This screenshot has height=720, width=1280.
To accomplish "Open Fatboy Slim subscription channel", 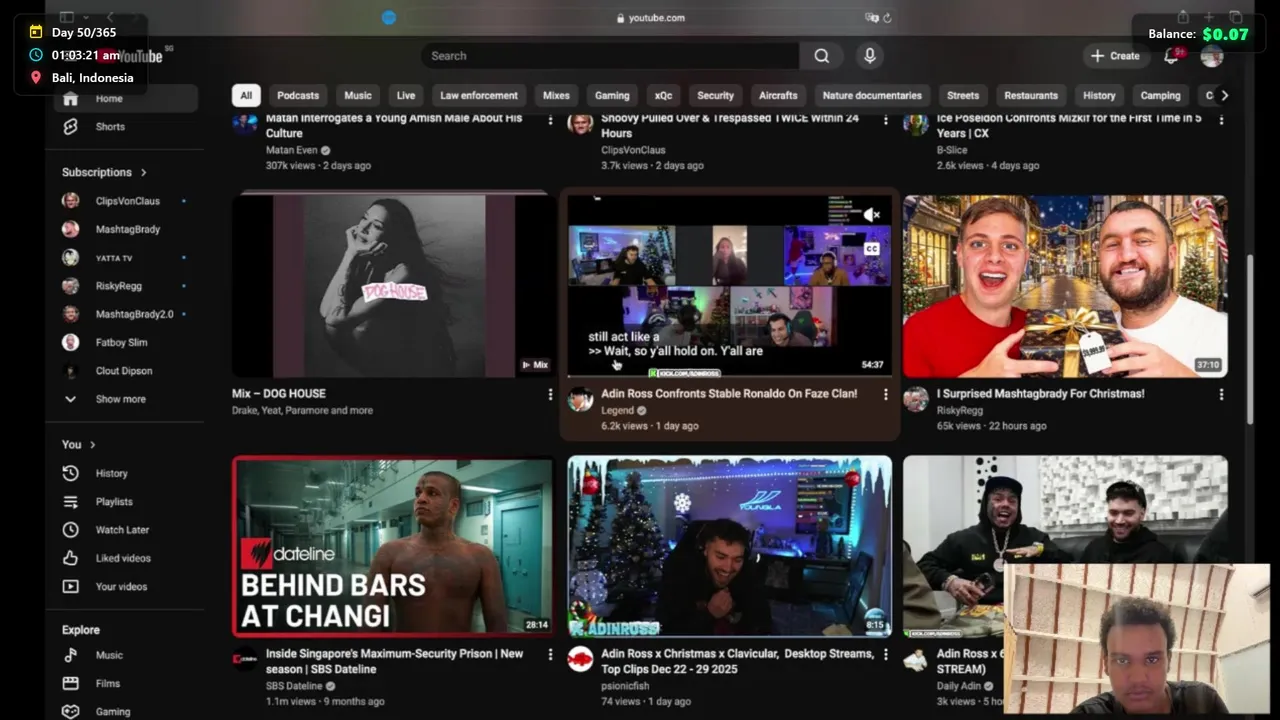I will pyautogui.click(x=123, y=342).
